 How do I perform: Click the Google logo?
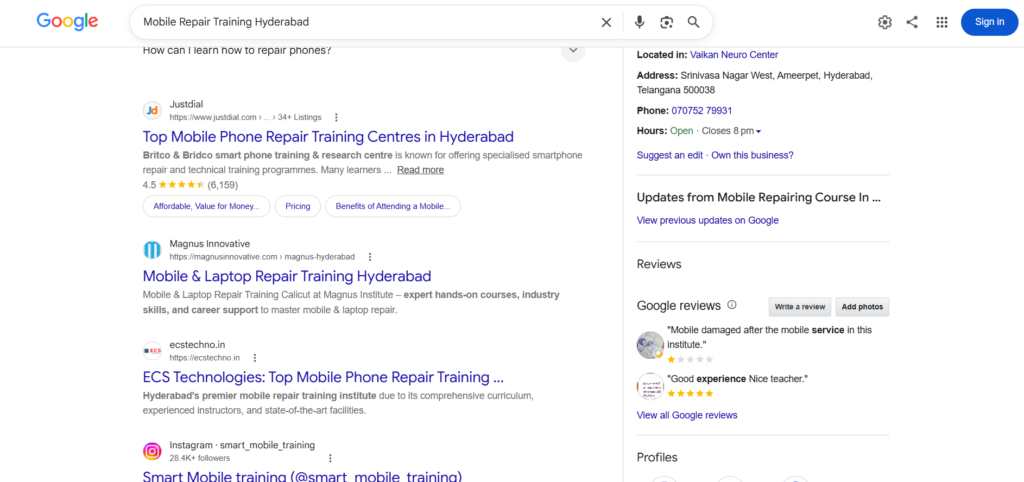67,22
